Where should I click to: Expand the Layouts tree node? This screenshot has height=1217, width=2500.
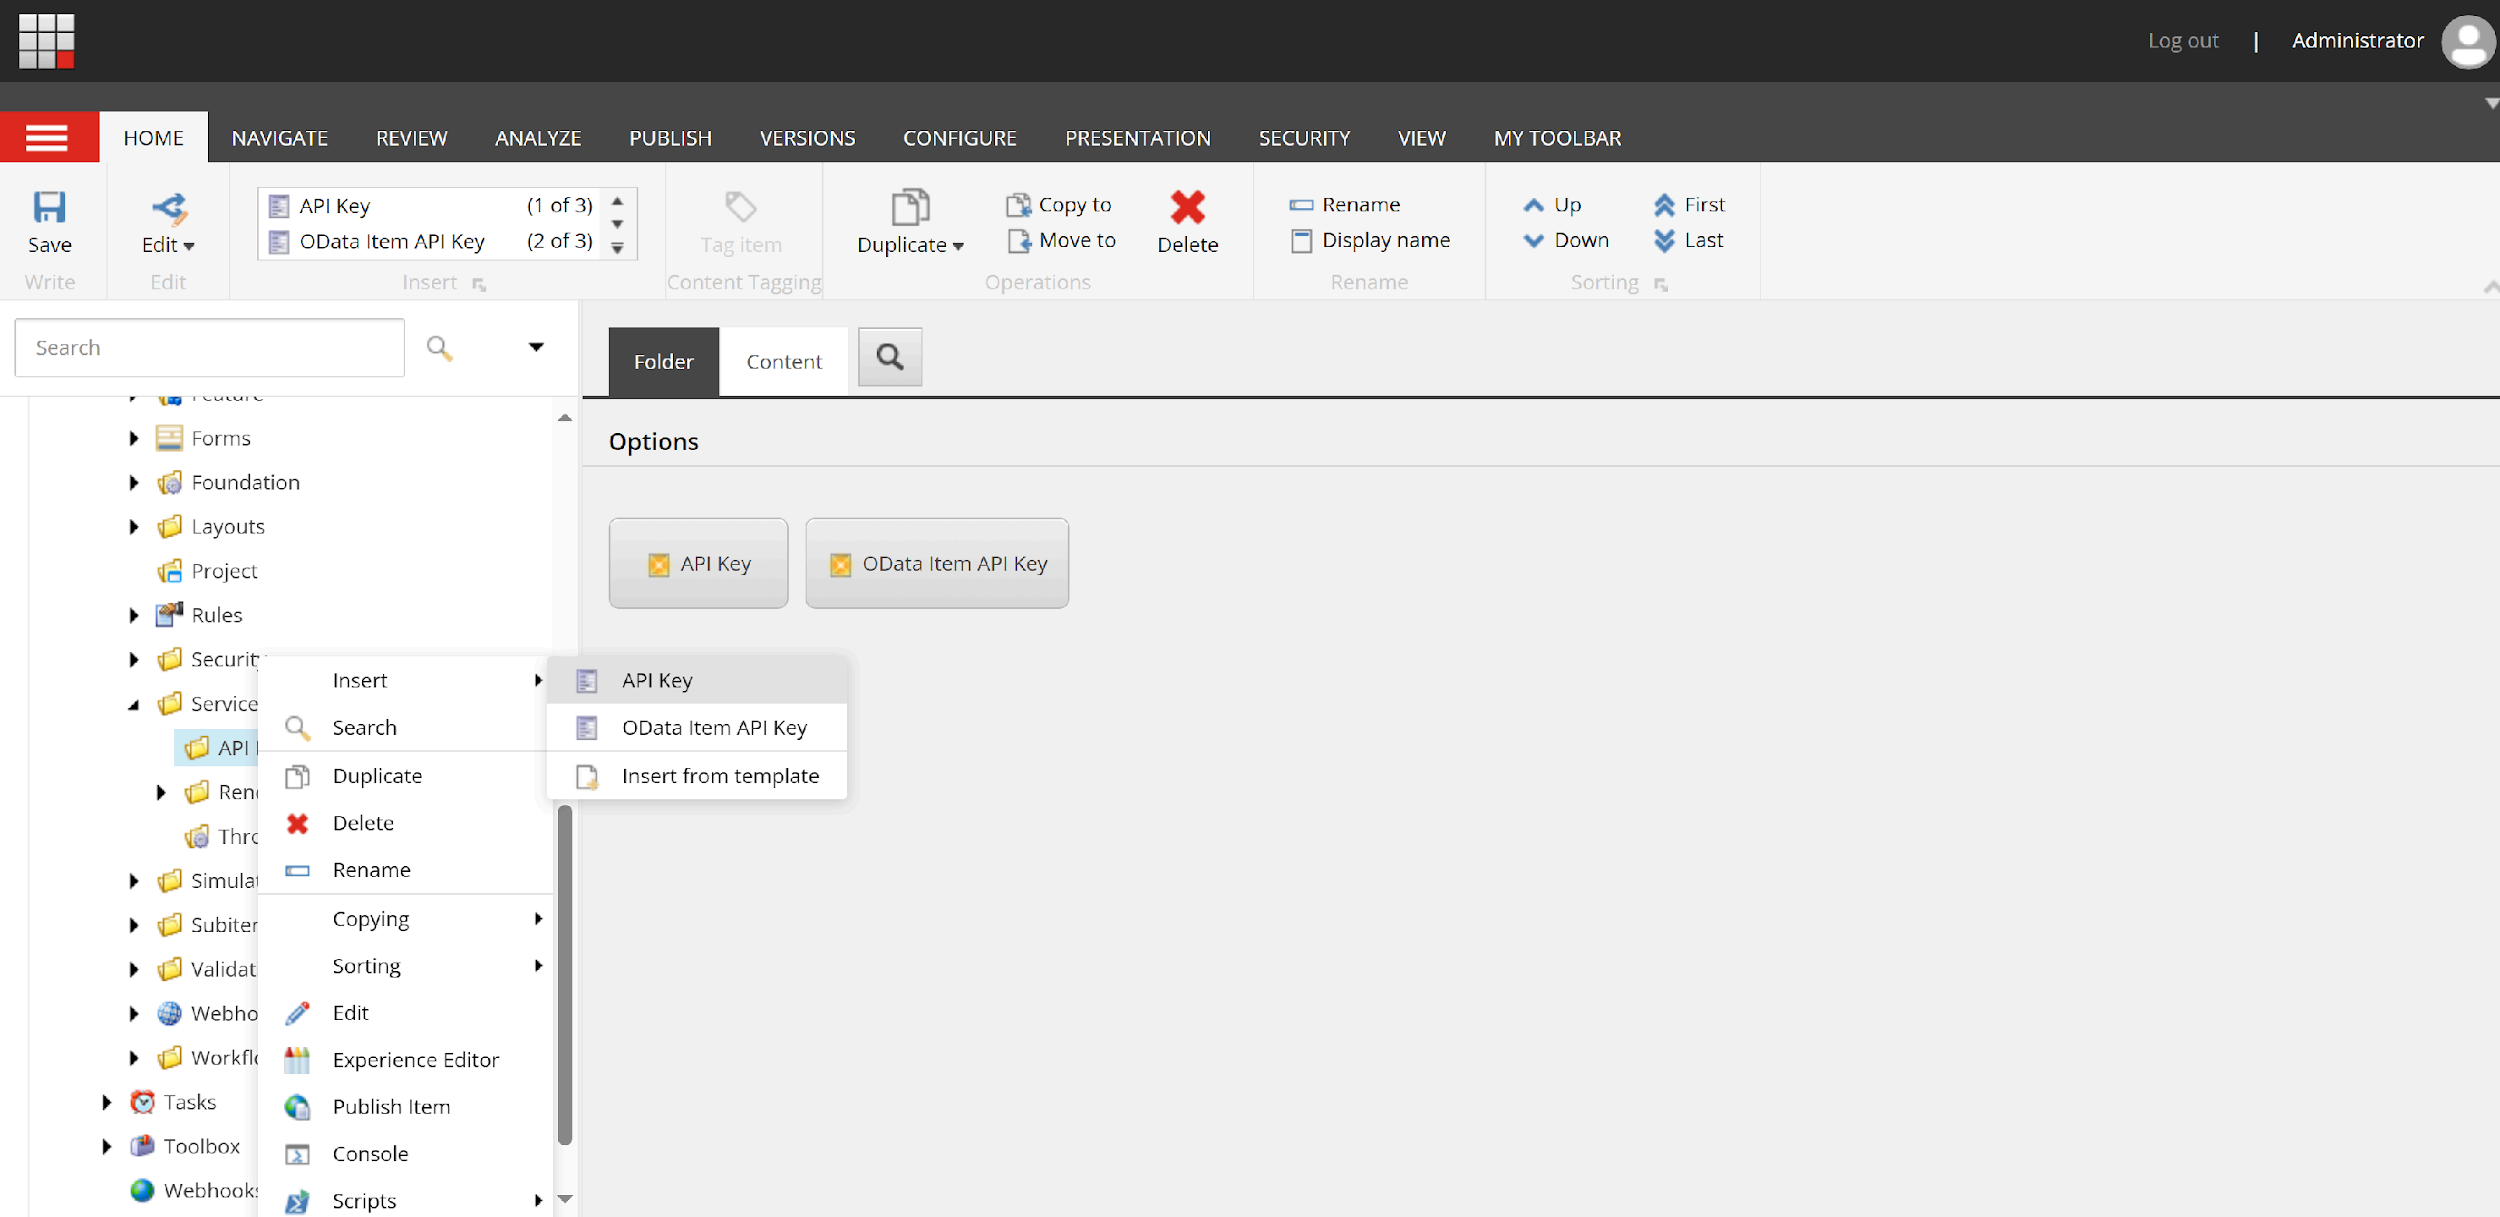(x=133, y=526)
